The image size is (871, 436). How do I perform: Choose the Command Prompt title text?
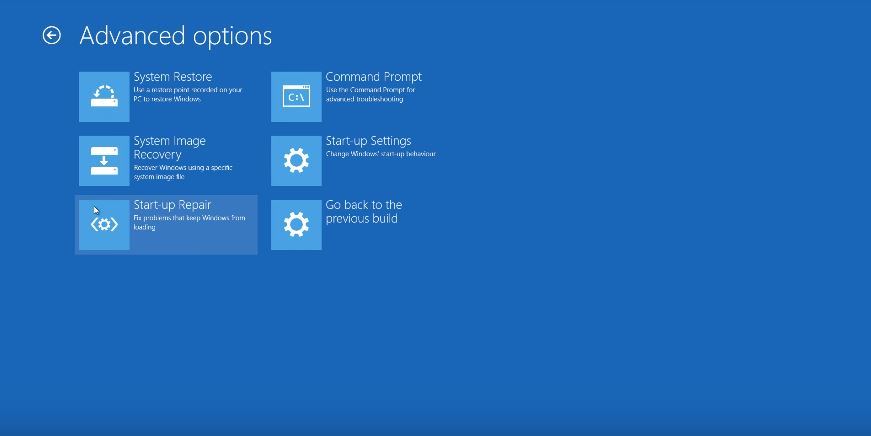(374, 77)
